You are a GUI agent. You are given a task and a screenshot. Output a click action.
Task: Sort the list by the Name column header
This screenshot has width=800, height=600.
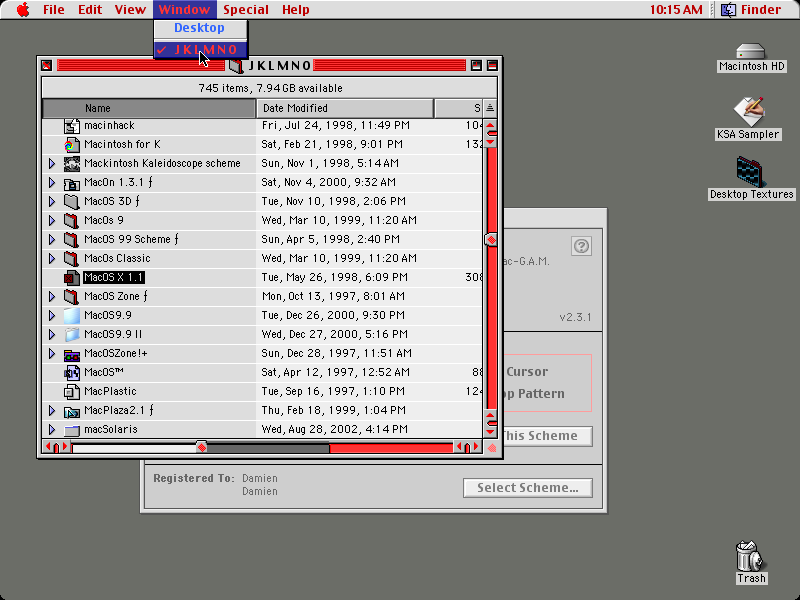pyautogui.click(x=149, y=108)
